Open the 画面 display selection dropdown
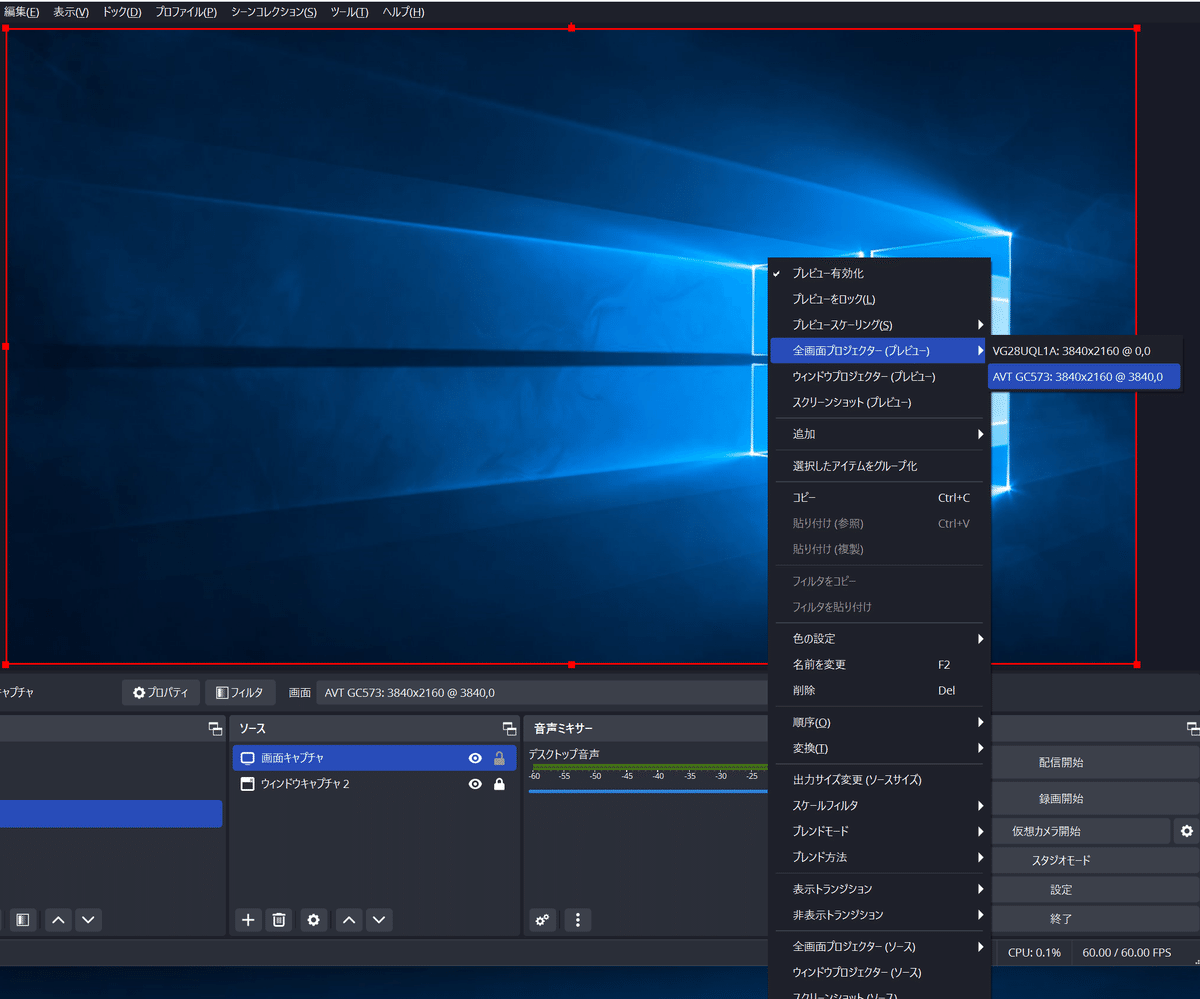The height and width of the screenshot is (999, 1200). coord(540,692)
